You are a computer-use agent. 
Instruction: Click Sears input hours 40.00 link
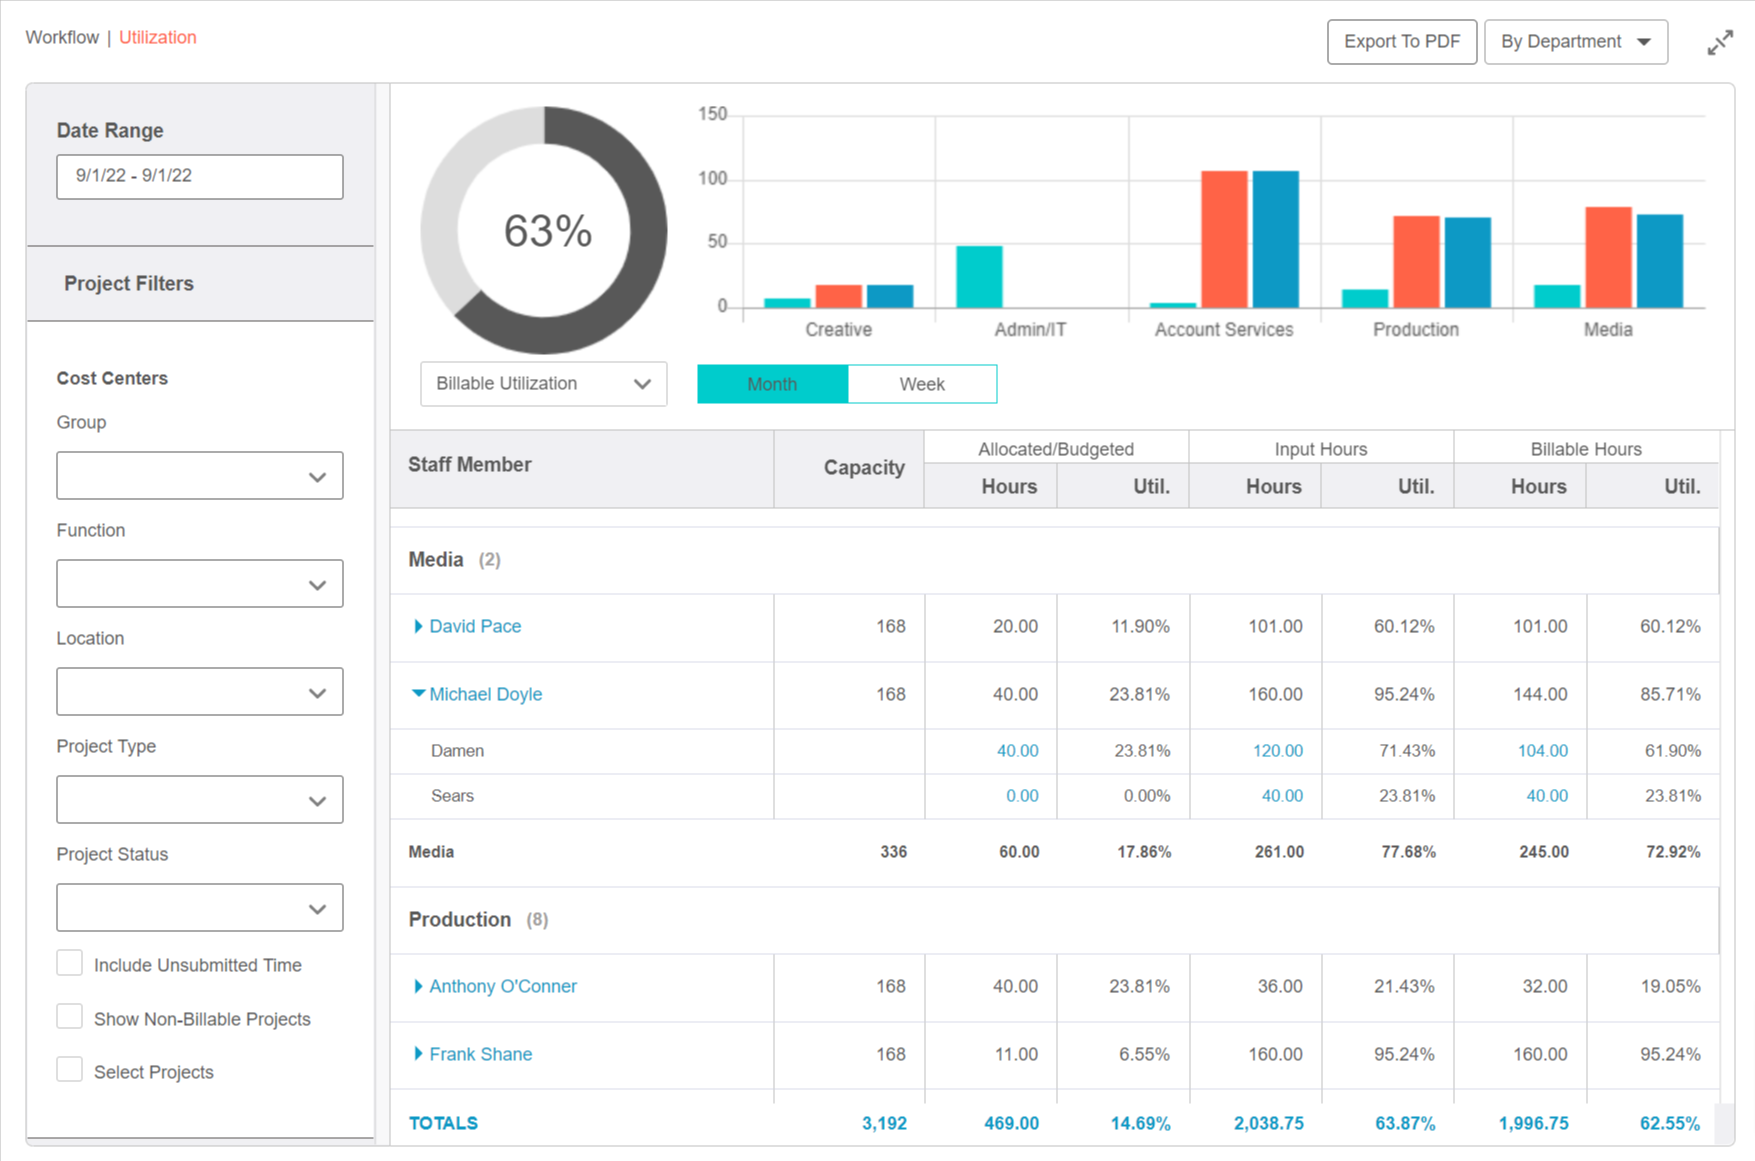click(1282, 796)
